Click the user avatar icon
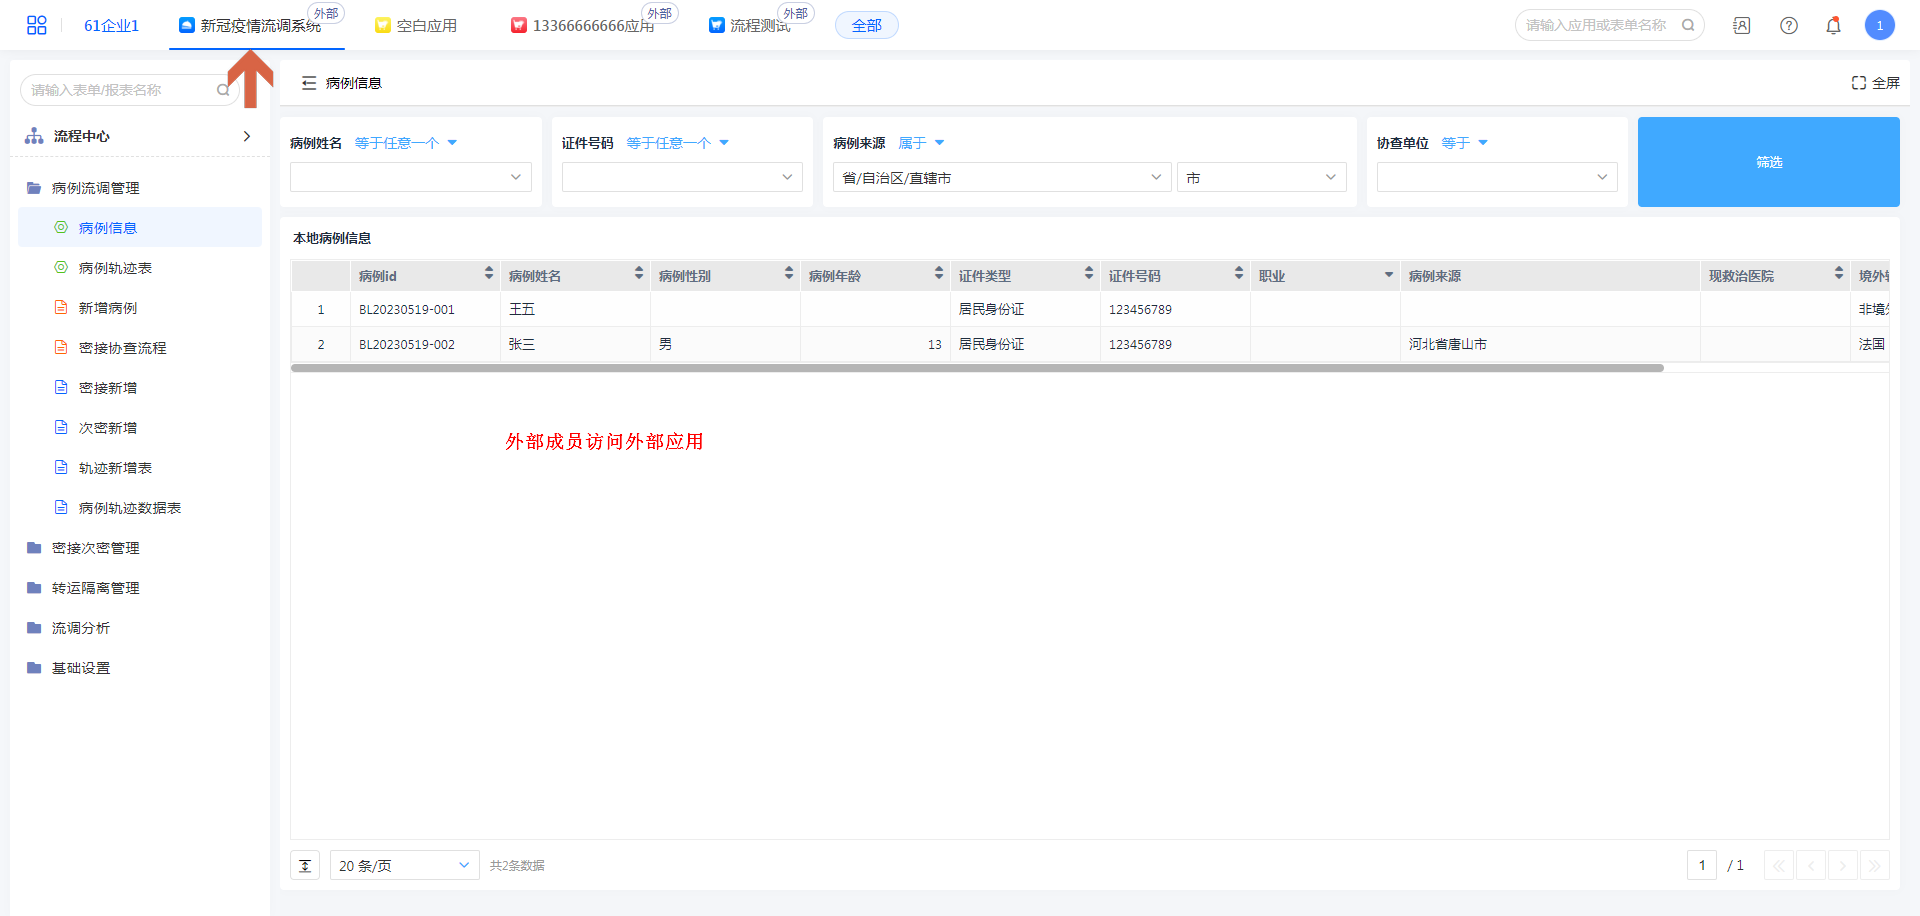Screen dimensions: 1920x916 click(x=1879, y=26)
